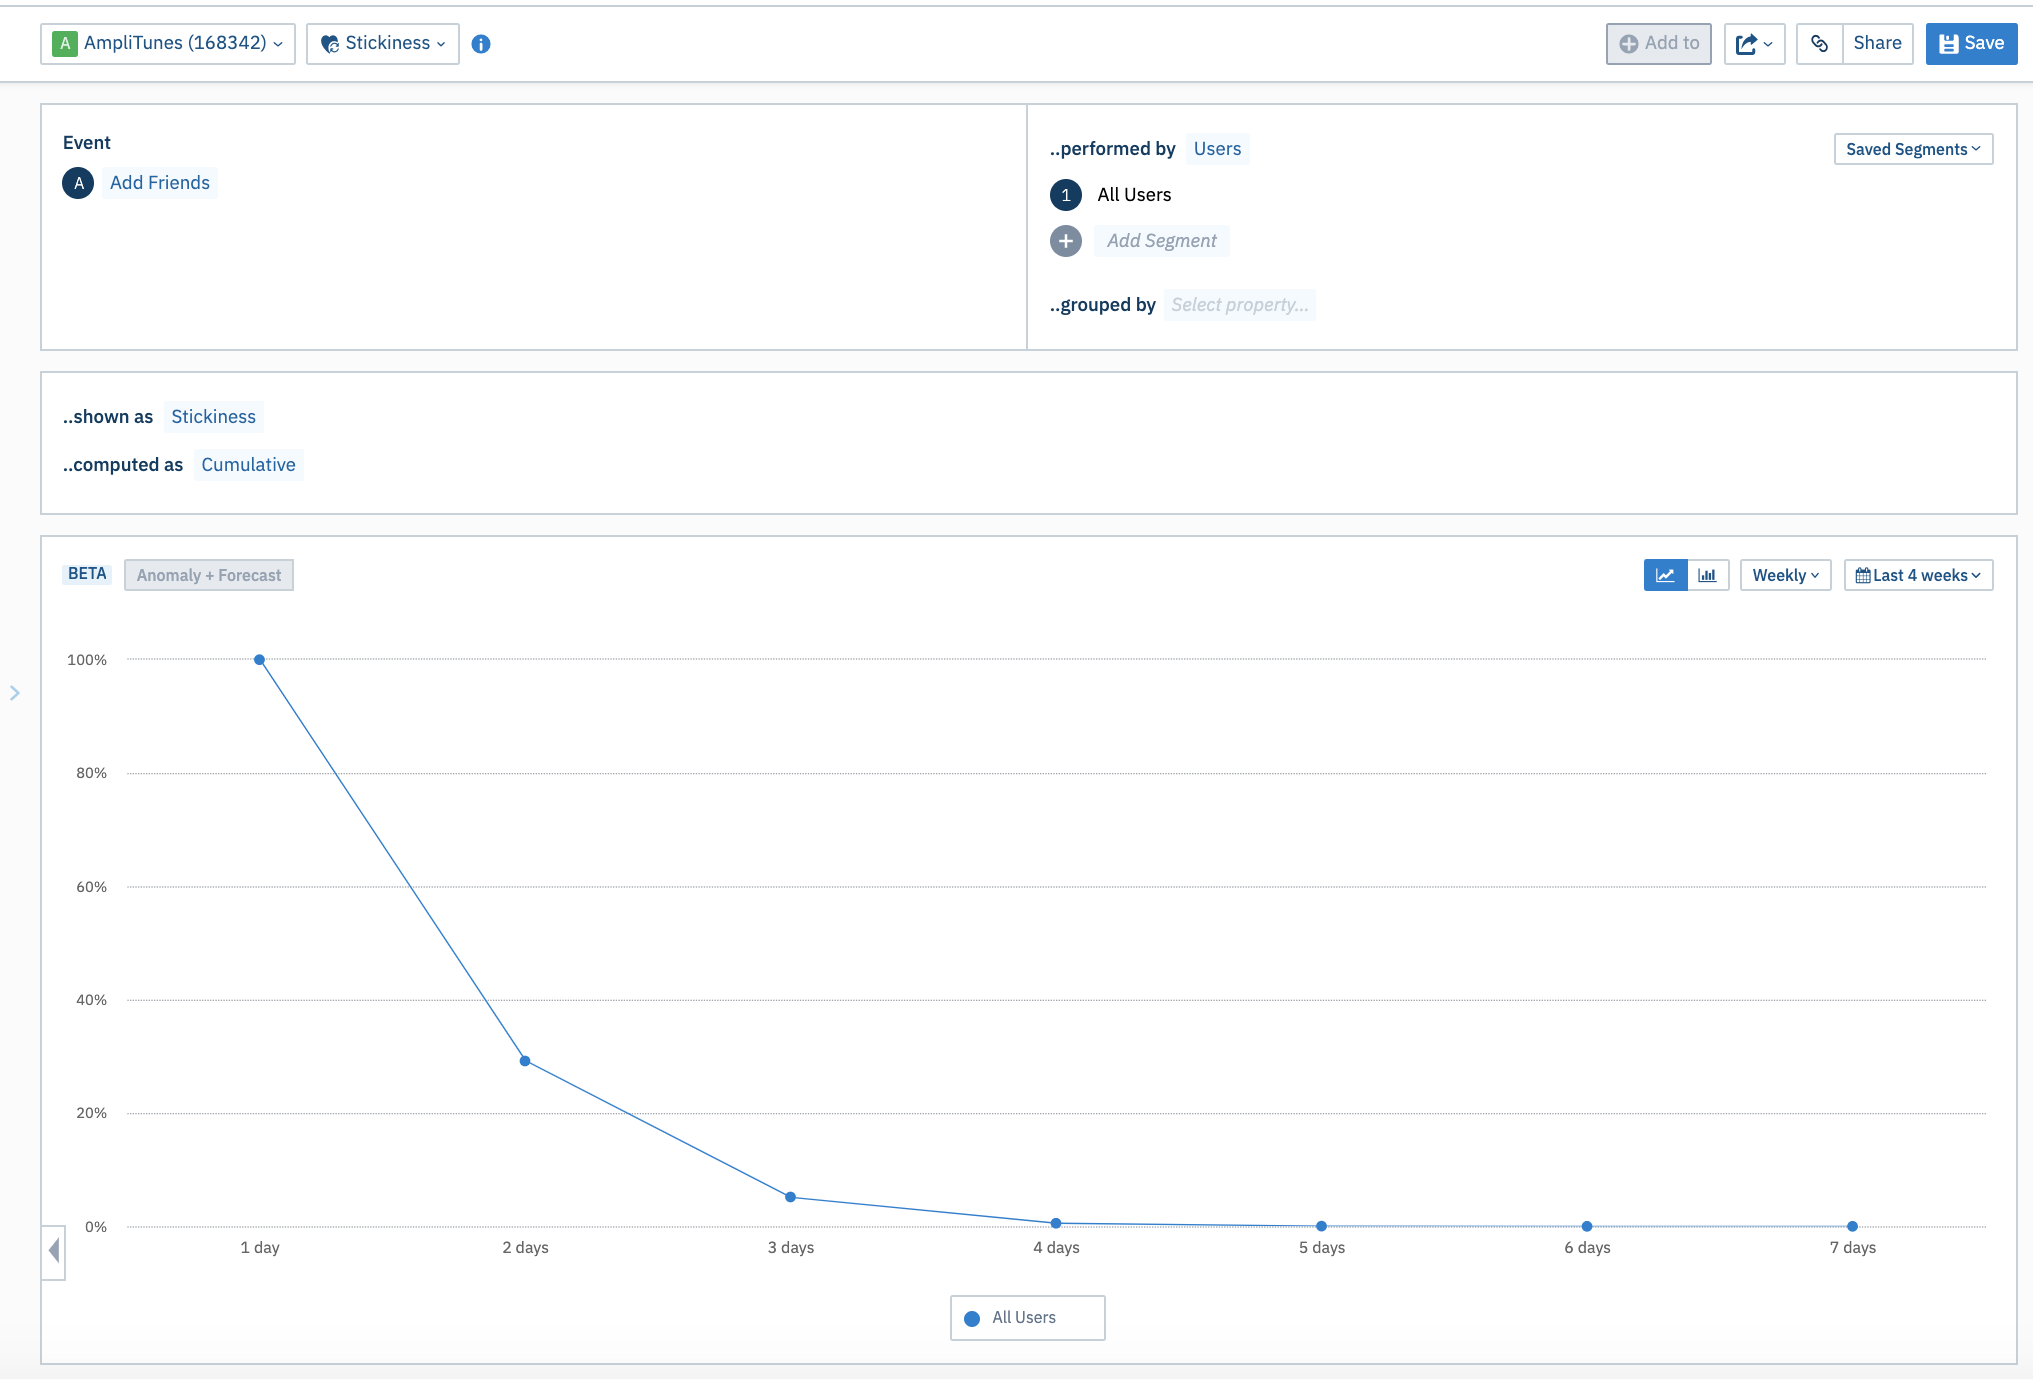This screenshot has width=2033, height=1379.
Task: Click the Add Segment field
Action: click(1161, 241)
